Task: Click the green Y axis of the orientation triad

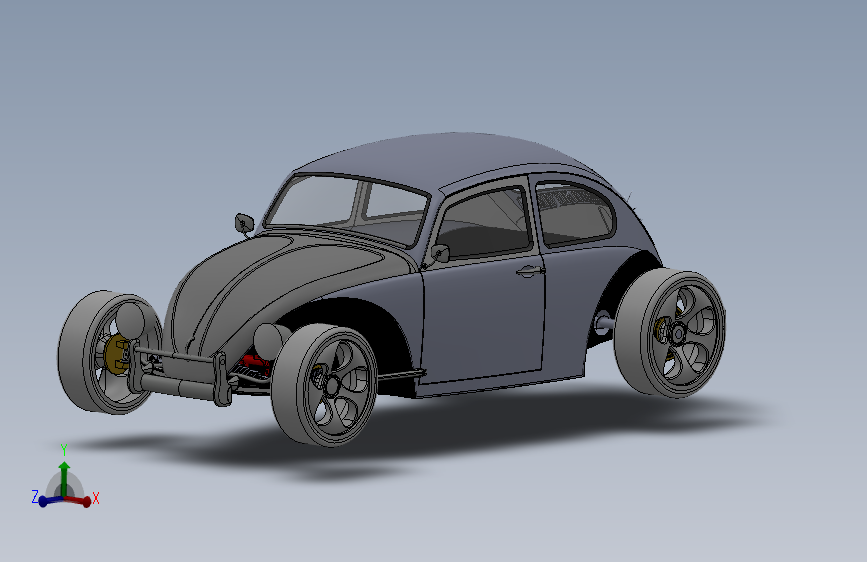Action: (64, 478)
